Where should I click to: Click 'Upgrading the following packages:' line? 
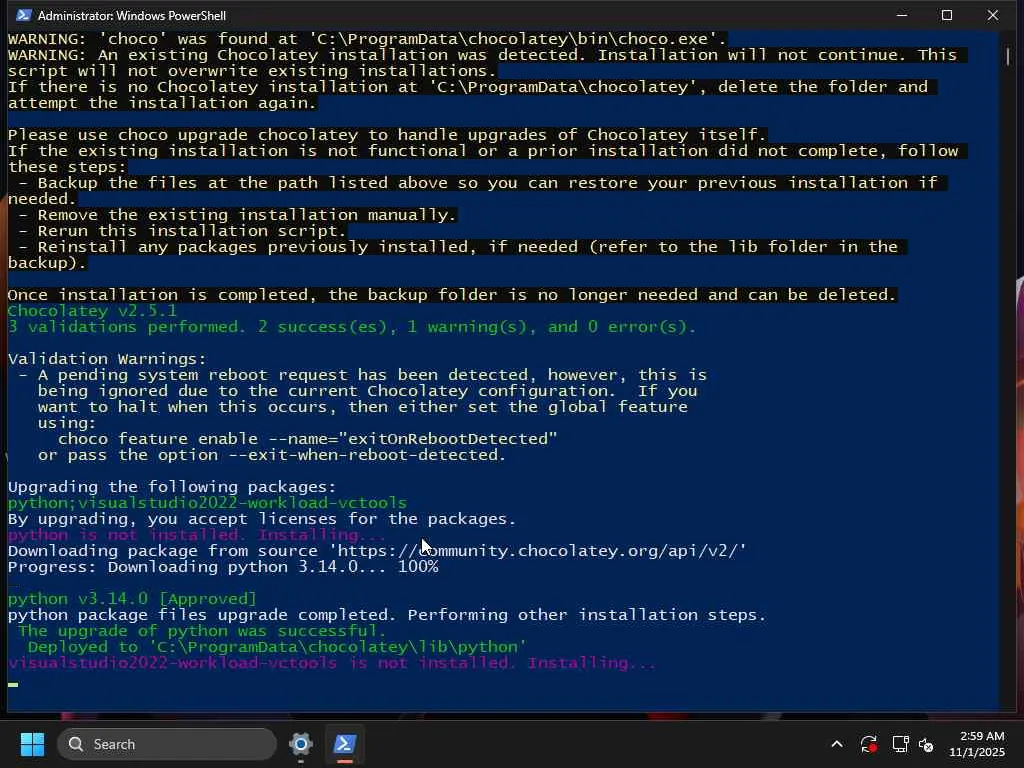172,487
